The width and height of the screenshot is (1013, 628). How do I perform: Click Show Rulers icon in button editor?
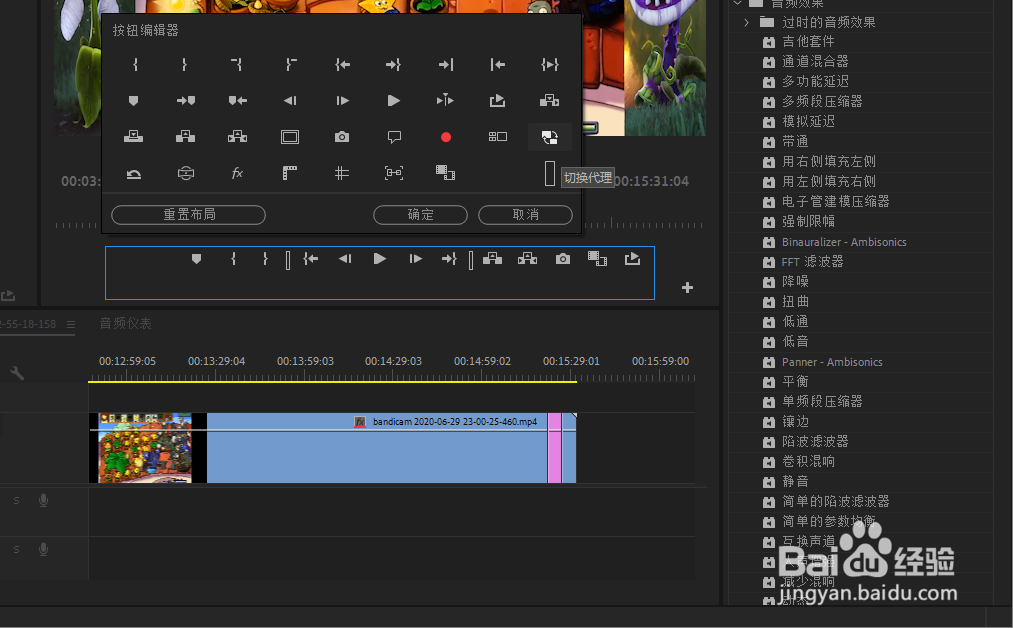pos(290,173)
